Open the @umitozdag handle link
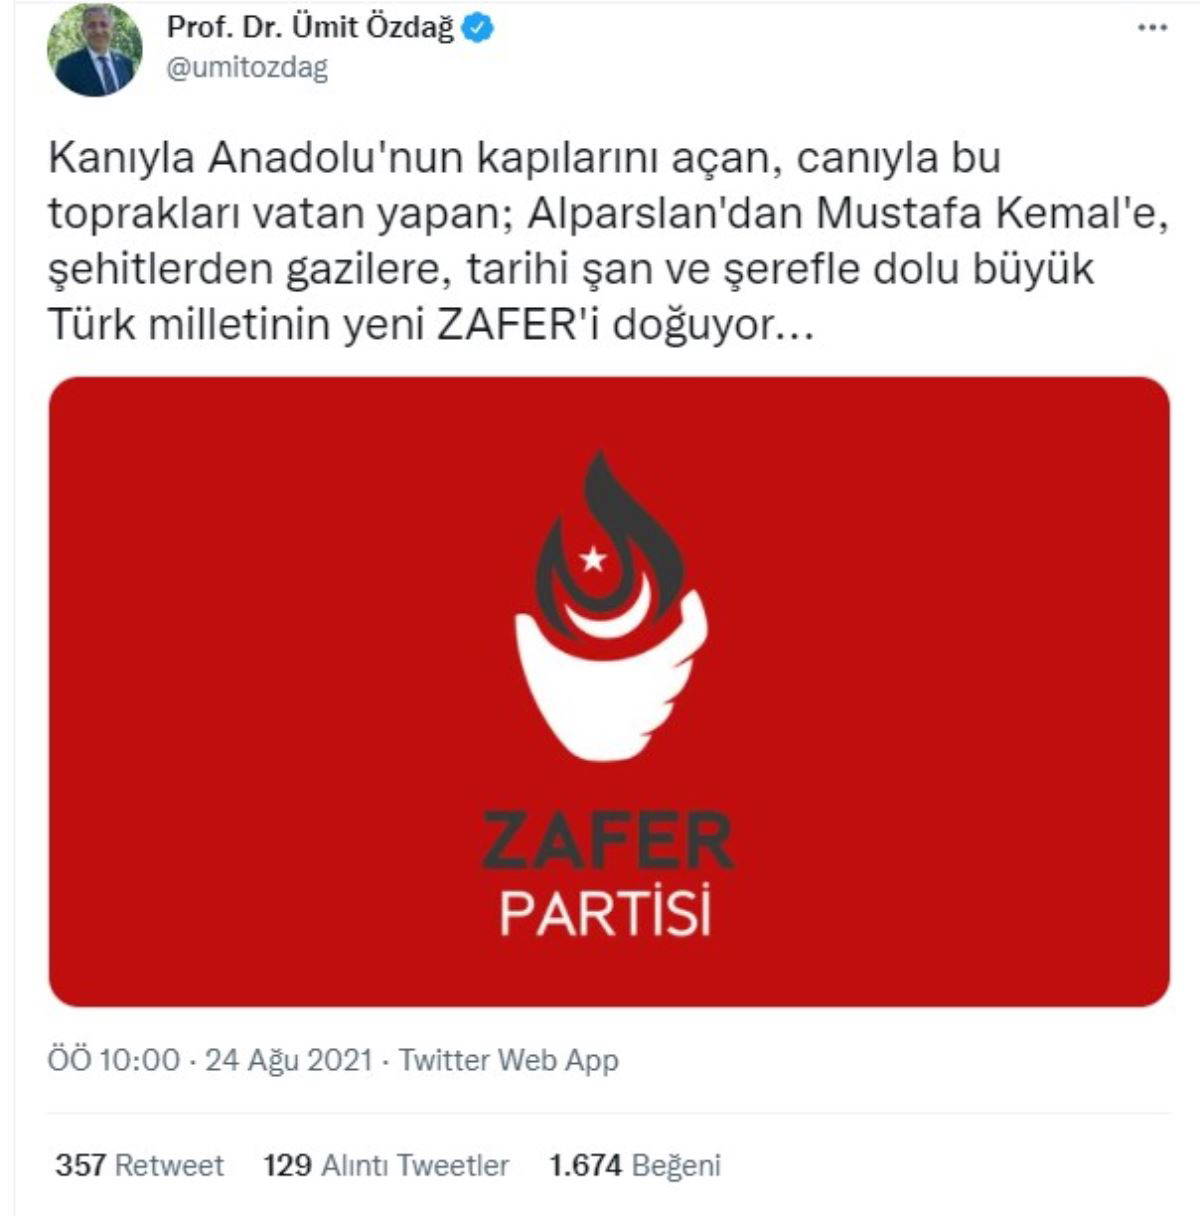Image resolution: width=1200 pixels, height=1216 pixels. (247, 68)
